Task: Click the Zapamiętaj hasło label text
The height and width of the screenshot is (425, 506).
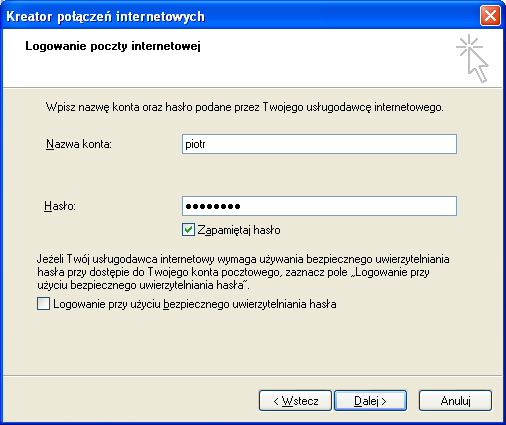Action: [x=239, y=230]
